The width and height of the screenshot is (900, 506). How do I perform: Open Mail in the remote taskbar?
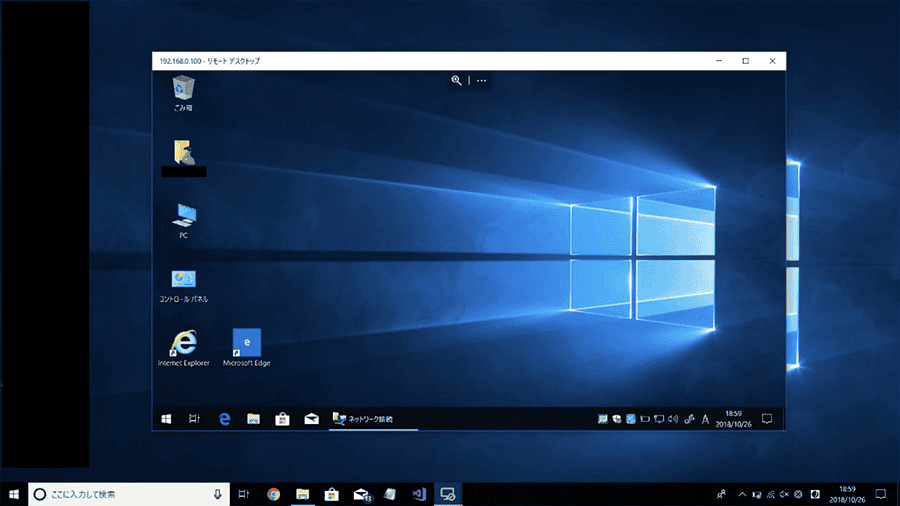pyautogui.click(x=312, y=419)
